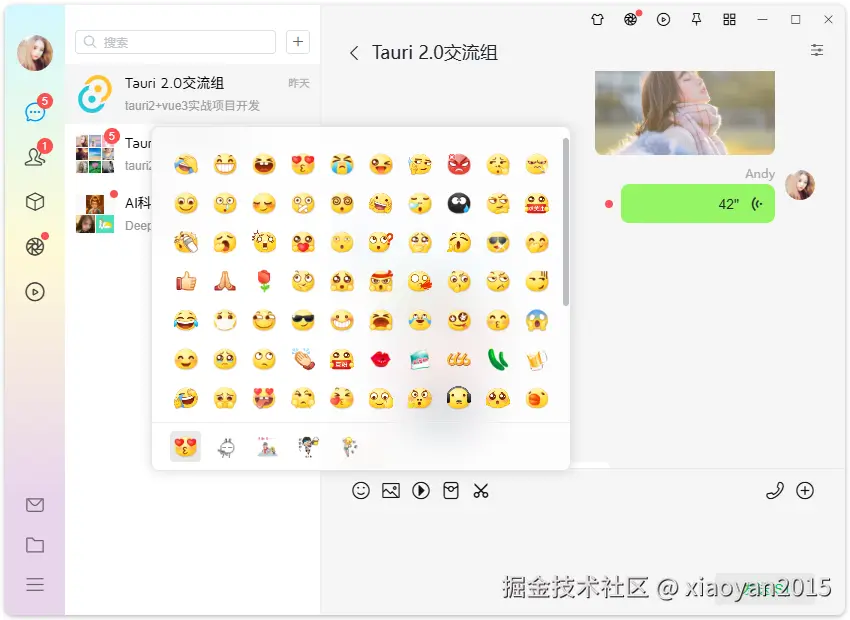This screenshot has height=620, width=850.
Task: Click the image upload icon in toolbar
Action: point(391,491)
